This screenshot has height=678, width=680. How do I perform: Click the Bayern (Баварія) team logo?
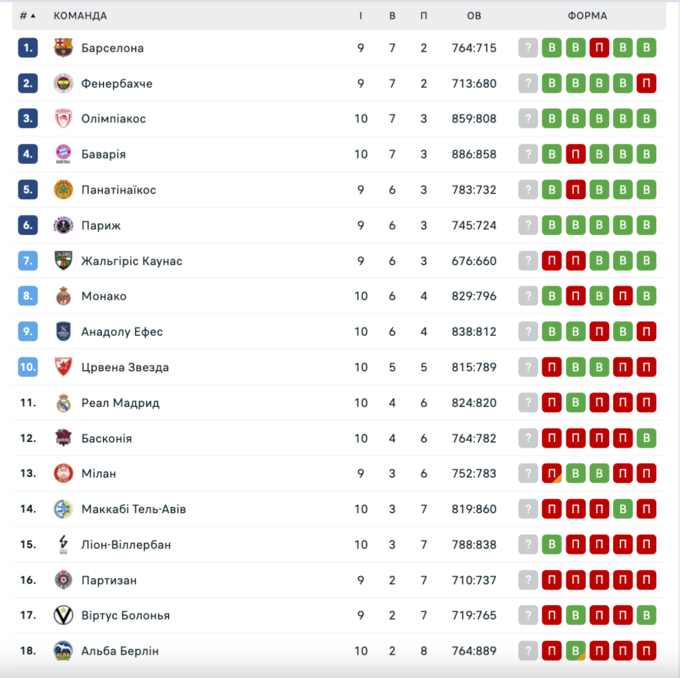[x=63, y=154]
